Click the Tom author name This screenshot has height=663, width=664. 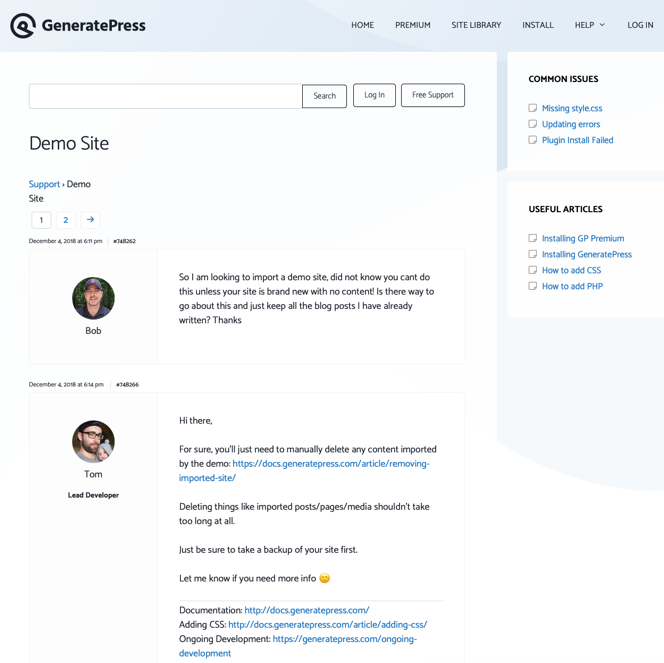click(x=93, y=474)
